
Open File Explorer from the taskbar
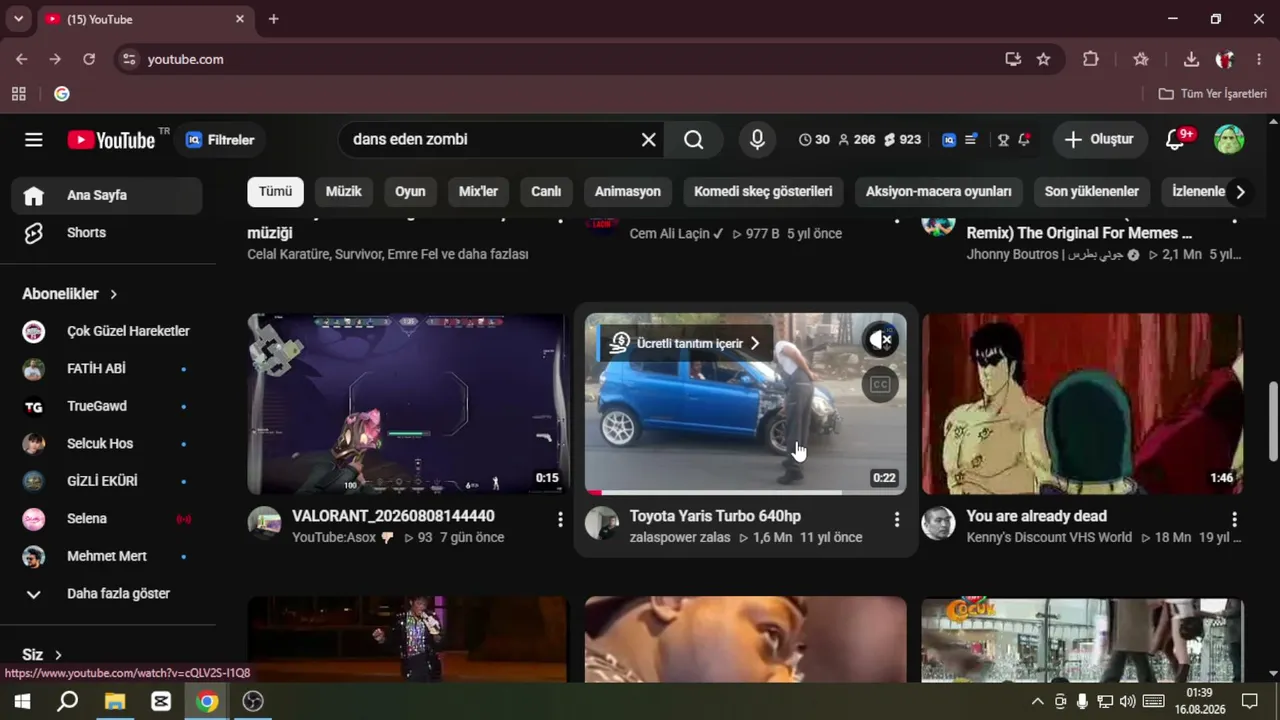(x=114, y=701)
